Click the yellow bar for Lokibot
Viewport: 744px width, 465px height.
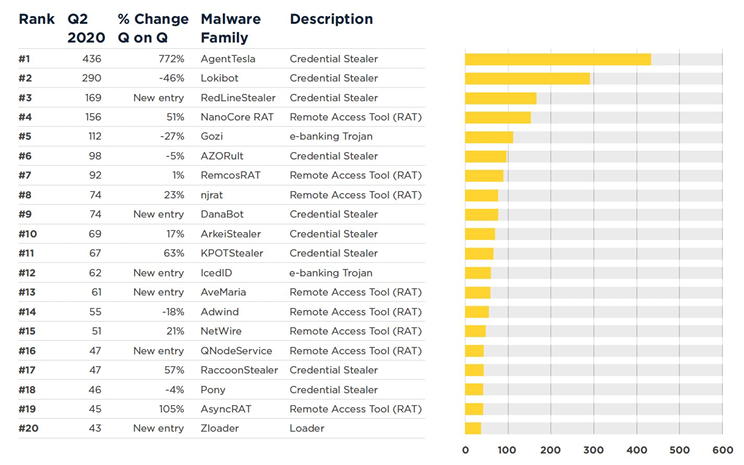click(527, 78)
